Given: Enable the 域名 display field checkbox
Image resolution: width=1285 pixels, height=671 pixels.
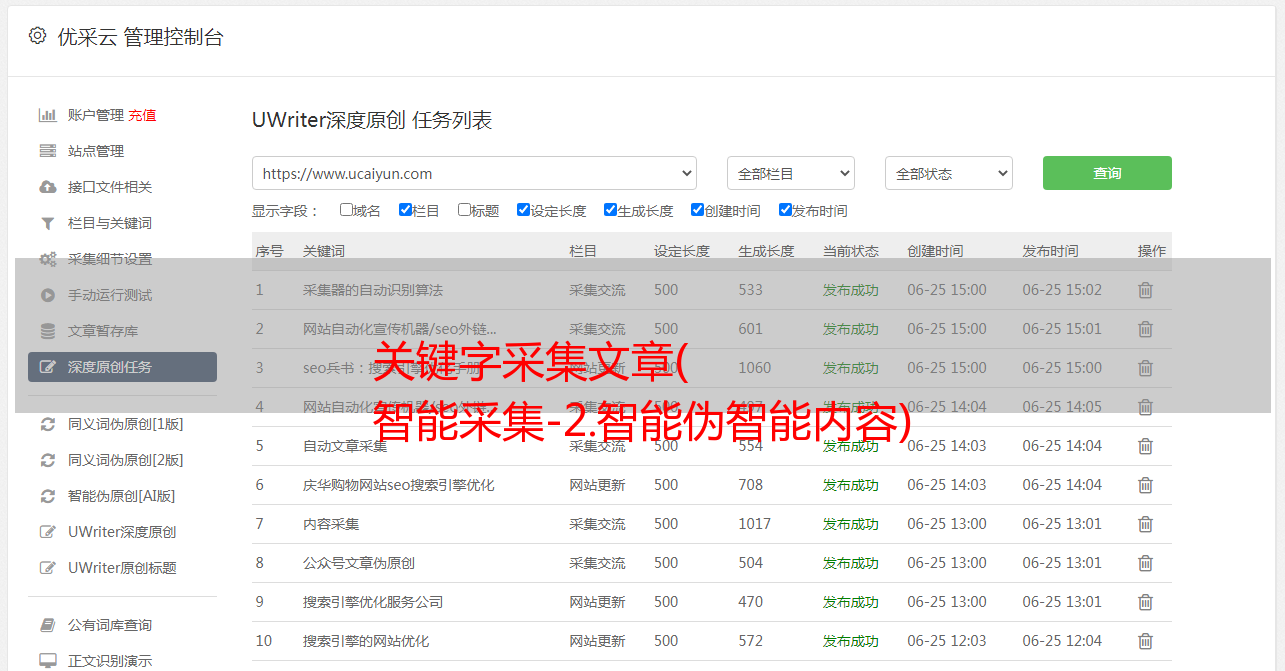Looking at the screenshot, I should click(x=346, y=210).
